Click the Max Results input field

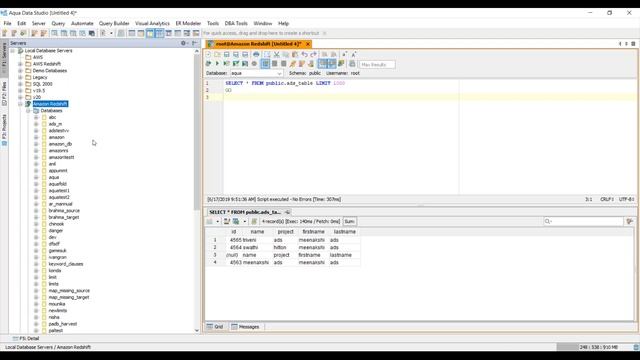click(x=377, y=64)
